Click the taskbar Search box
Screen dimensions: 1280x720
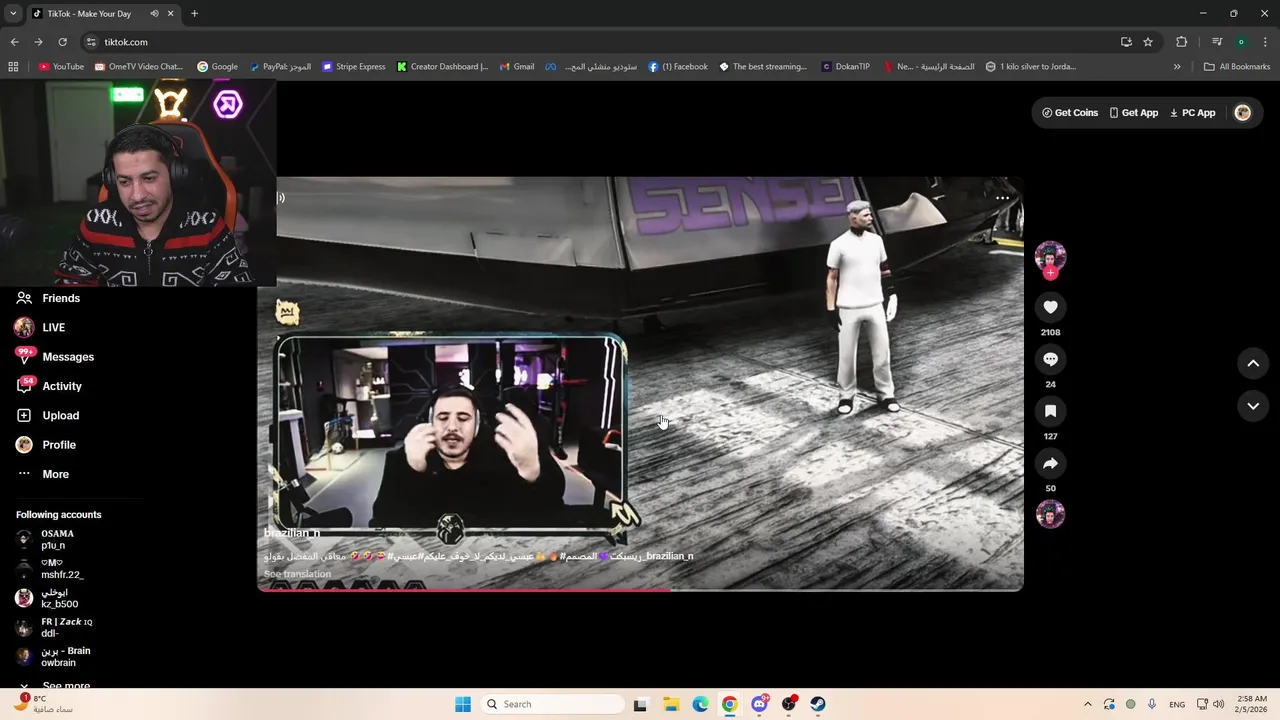(552, 704)
